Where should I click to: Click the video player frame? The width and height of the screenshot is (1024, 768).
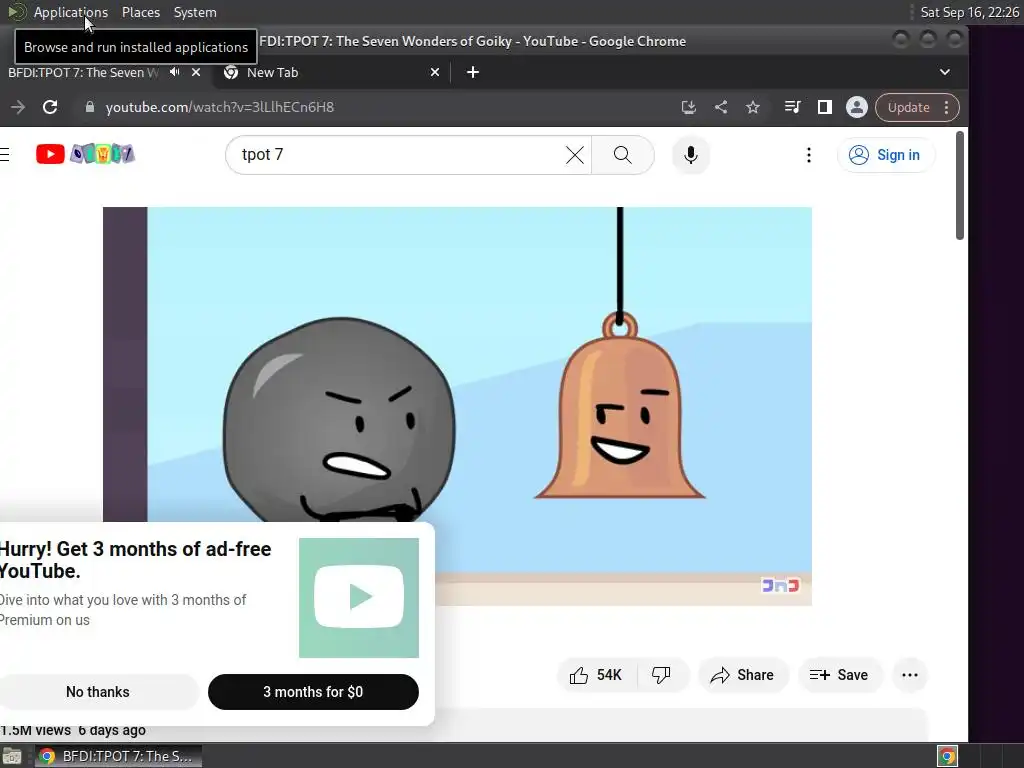[x=457, y=406]
